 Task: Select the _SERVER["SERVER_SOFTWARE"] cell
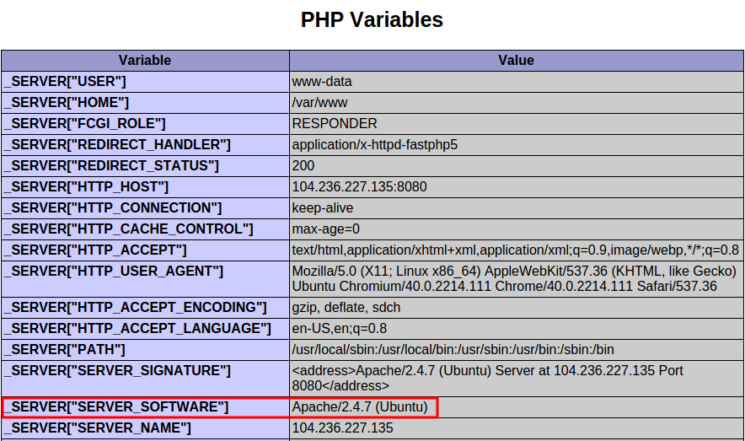tap(145, 408)
